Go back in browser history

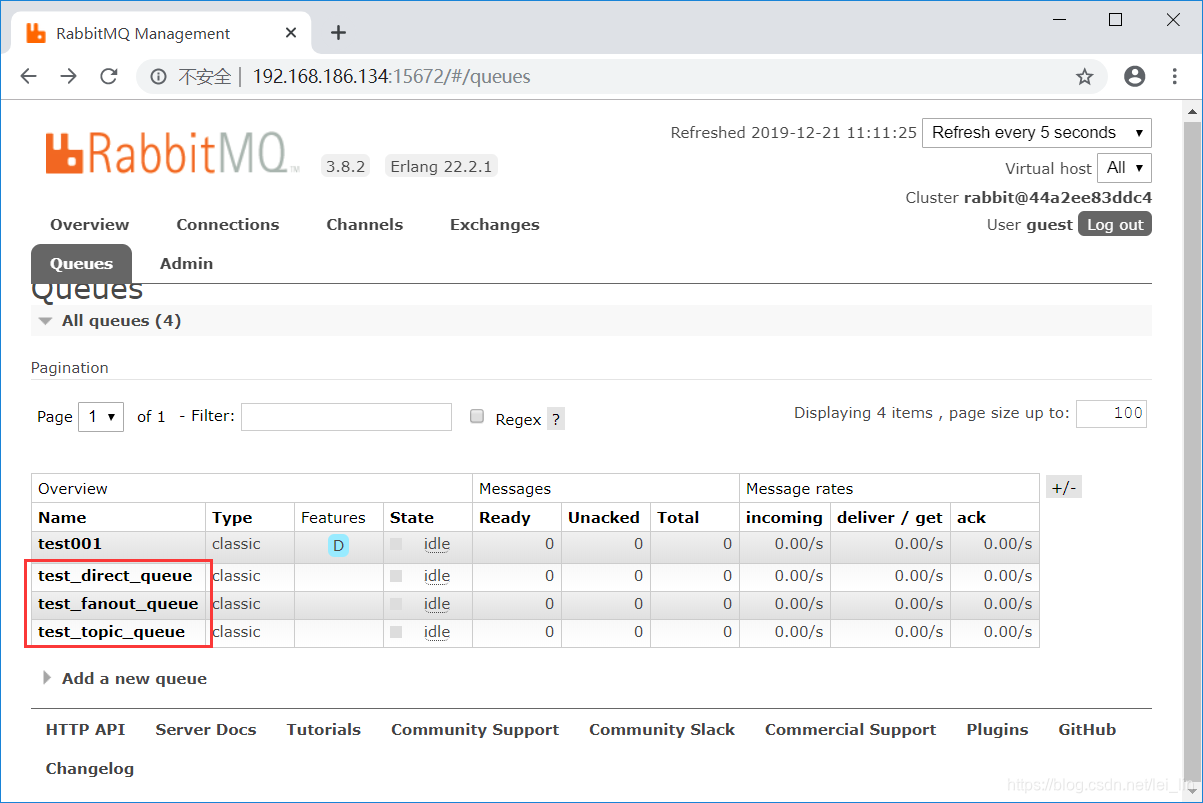point(28,77)
